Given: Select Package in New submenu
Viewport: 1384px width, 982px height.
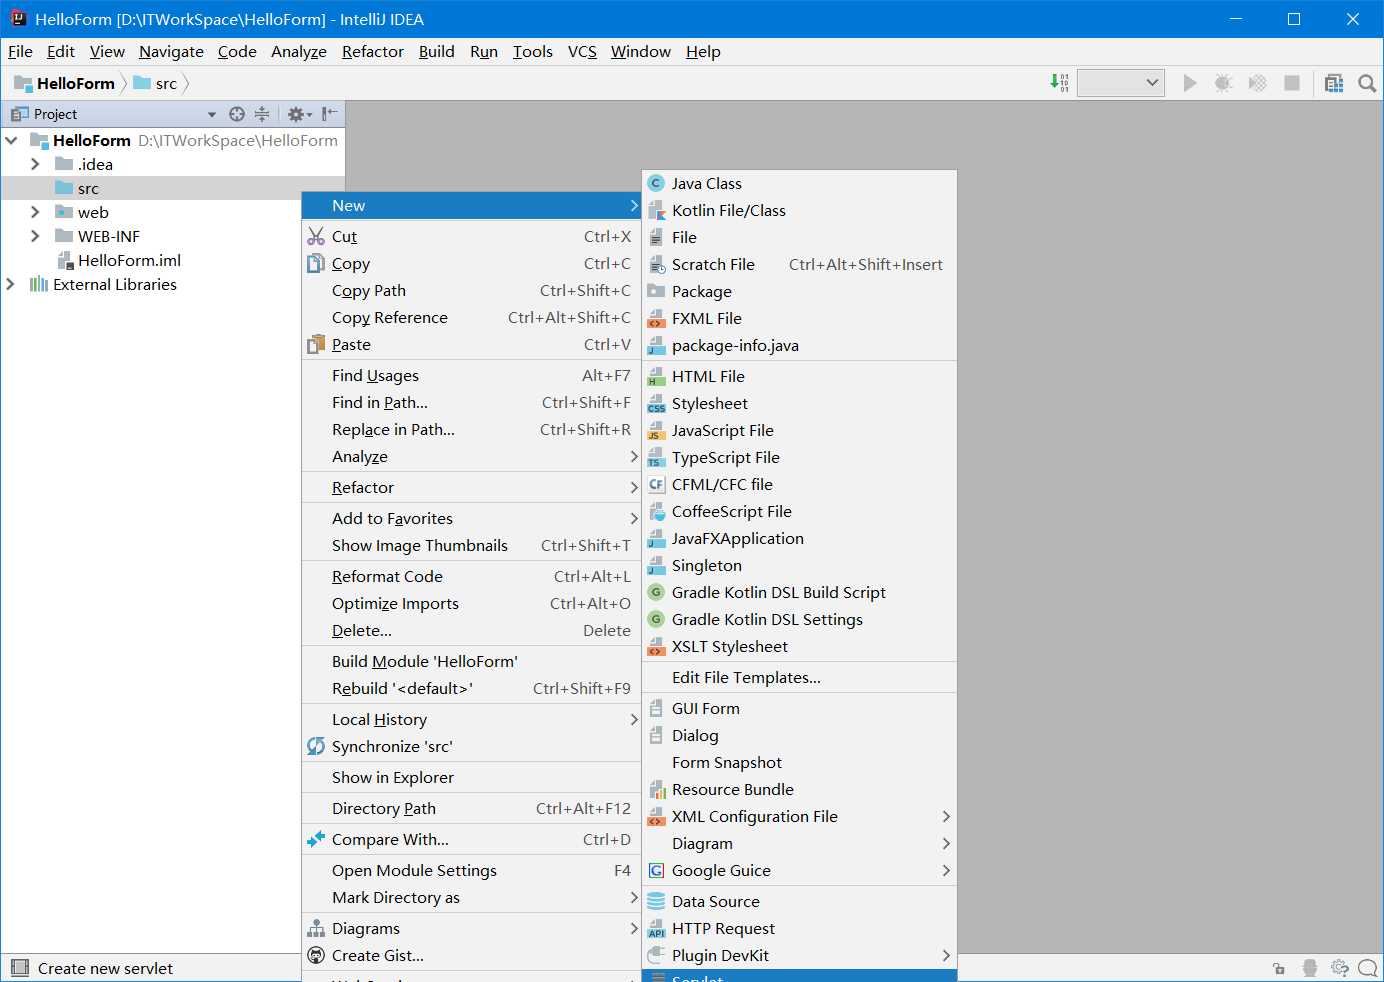Looking at the screenshot, I should click(799, 291).
